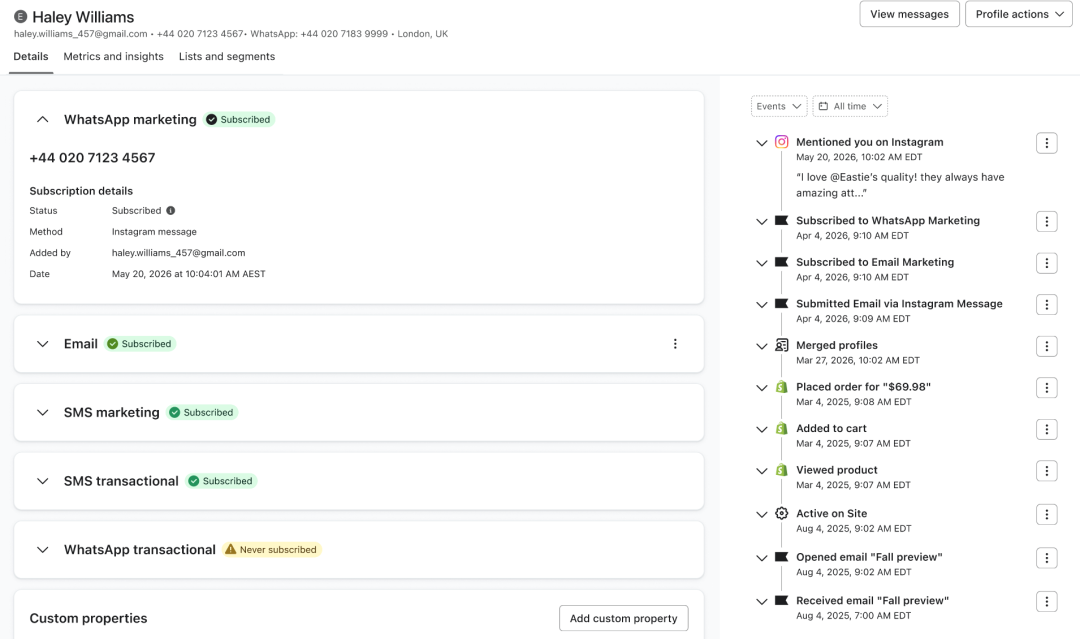Expand the Received email Fall preview chevron
Viewport: 1080px width, 639px height.
[x=761, y=602]
